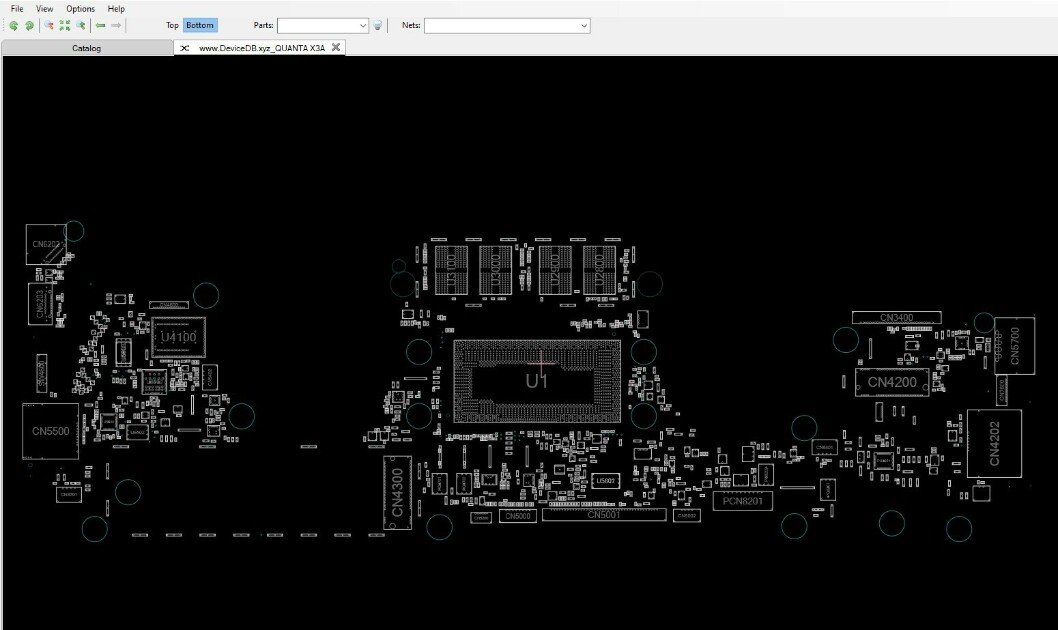The height and width of the screenshot is (630, 1058).
Task: Switch to the Catalog tab
Action: pyautogui.click(x=86, y=48)
